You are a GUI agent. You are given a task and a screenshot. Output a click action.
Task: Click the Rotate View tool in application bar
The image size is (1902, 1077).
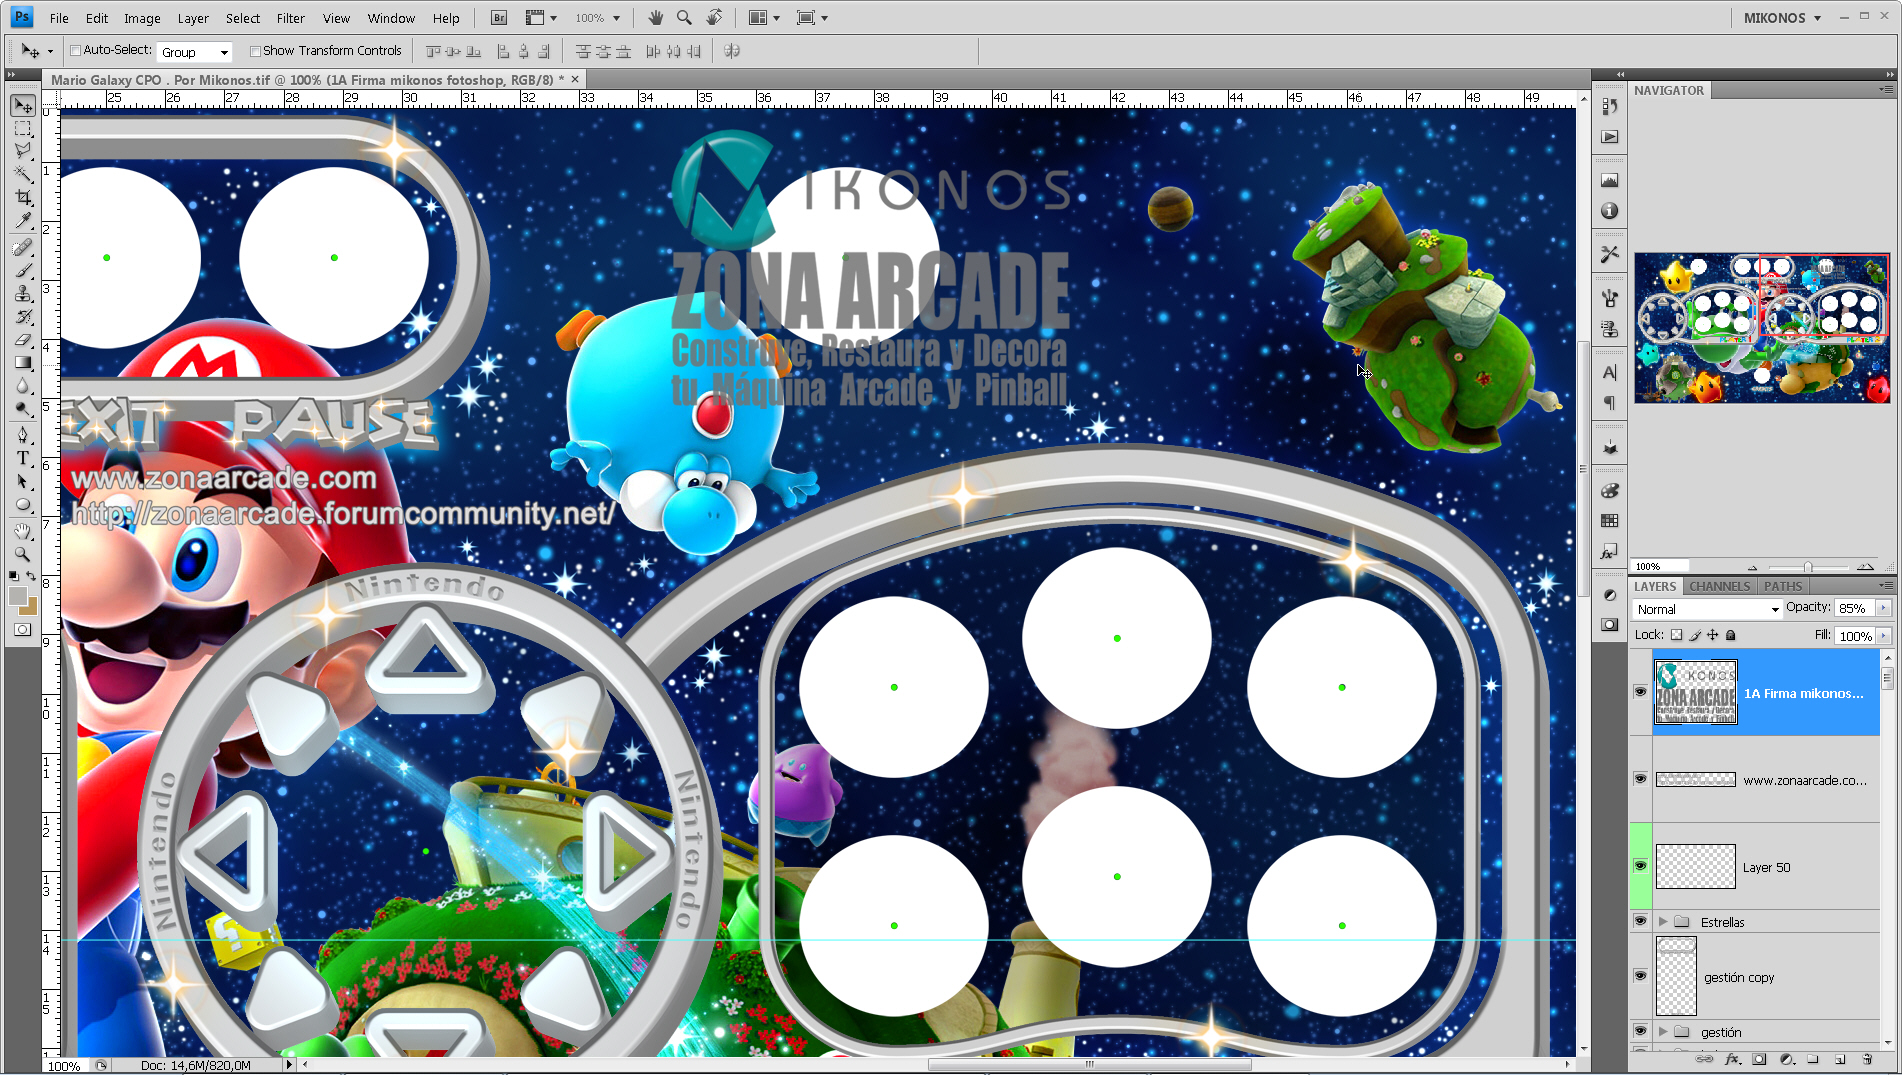(x=714, y=18)
